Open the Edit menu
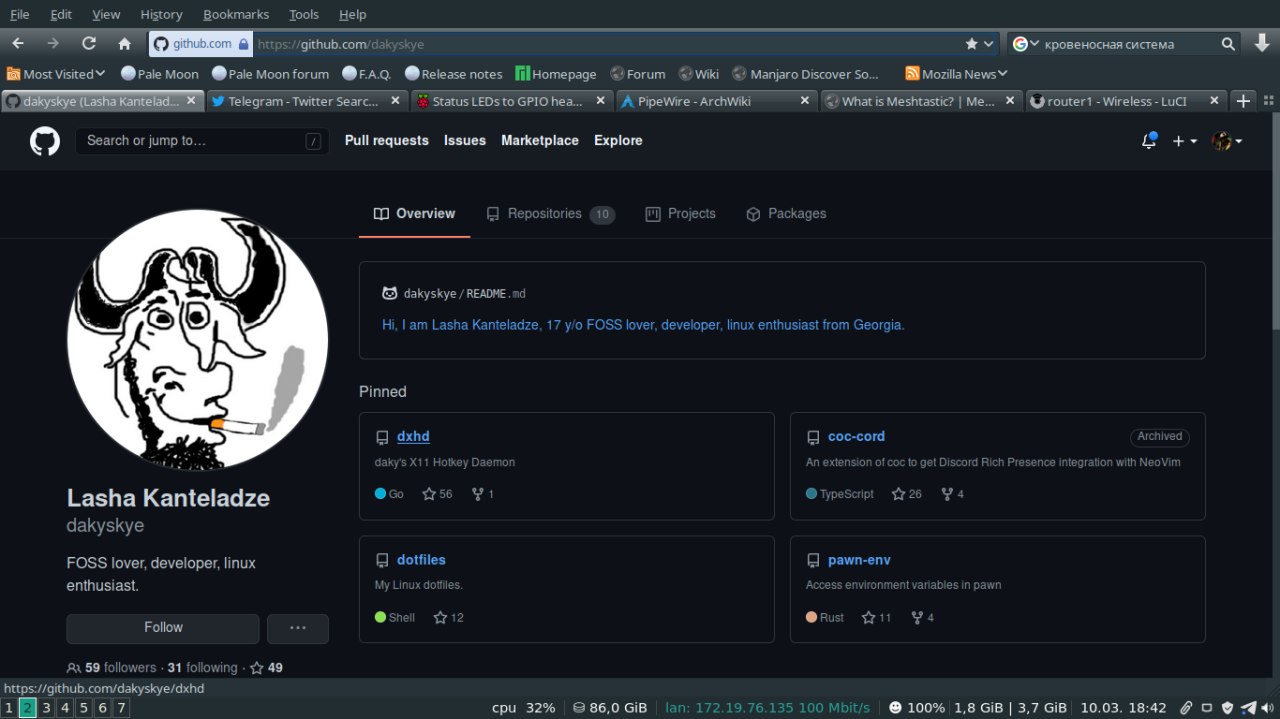The image size is (1280, 719). [x=61, y=14]
